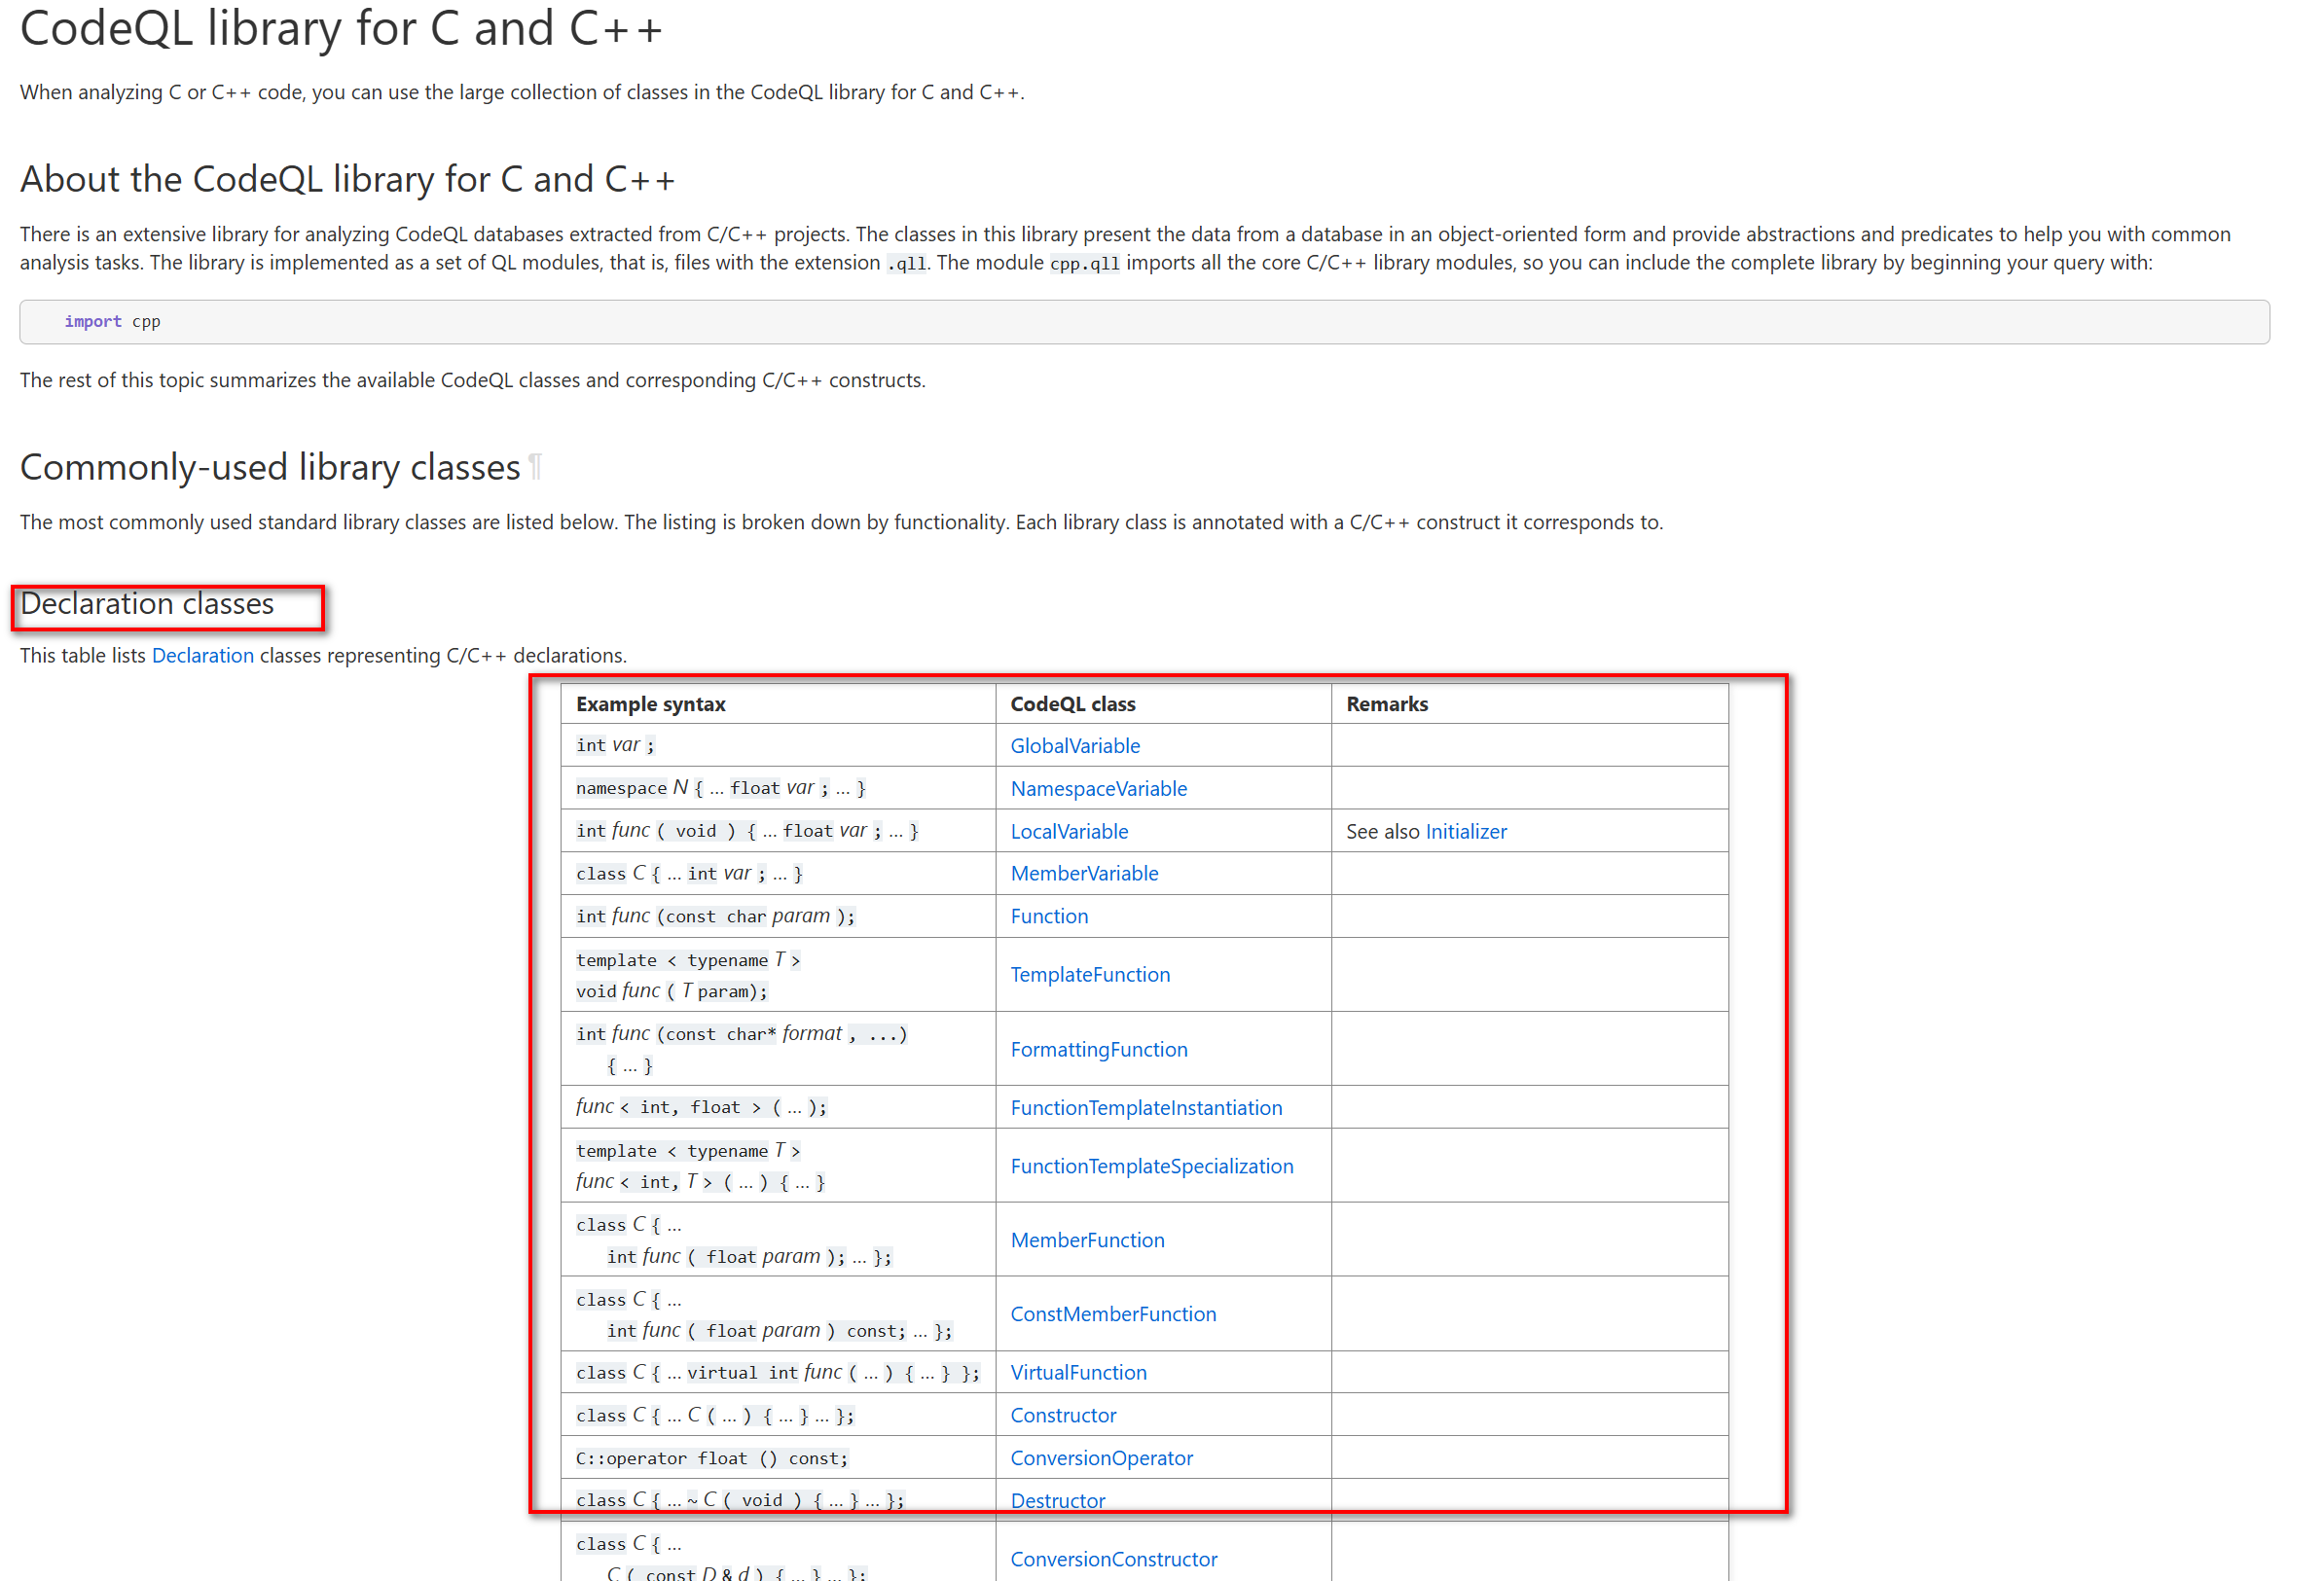Open the ConversionConstructor class link
Viewport: 2324px width, 1581px height.
[x=1113, y=1559]
